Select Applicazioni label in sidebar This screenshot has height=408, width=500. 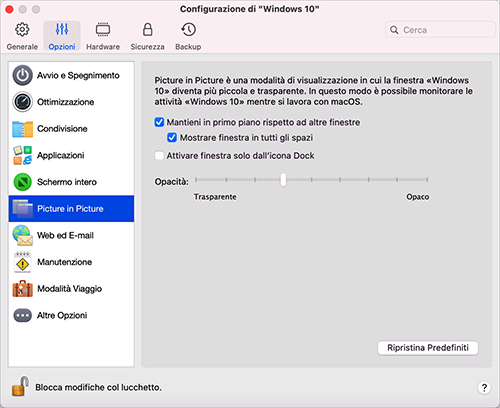tap(60, 155)
